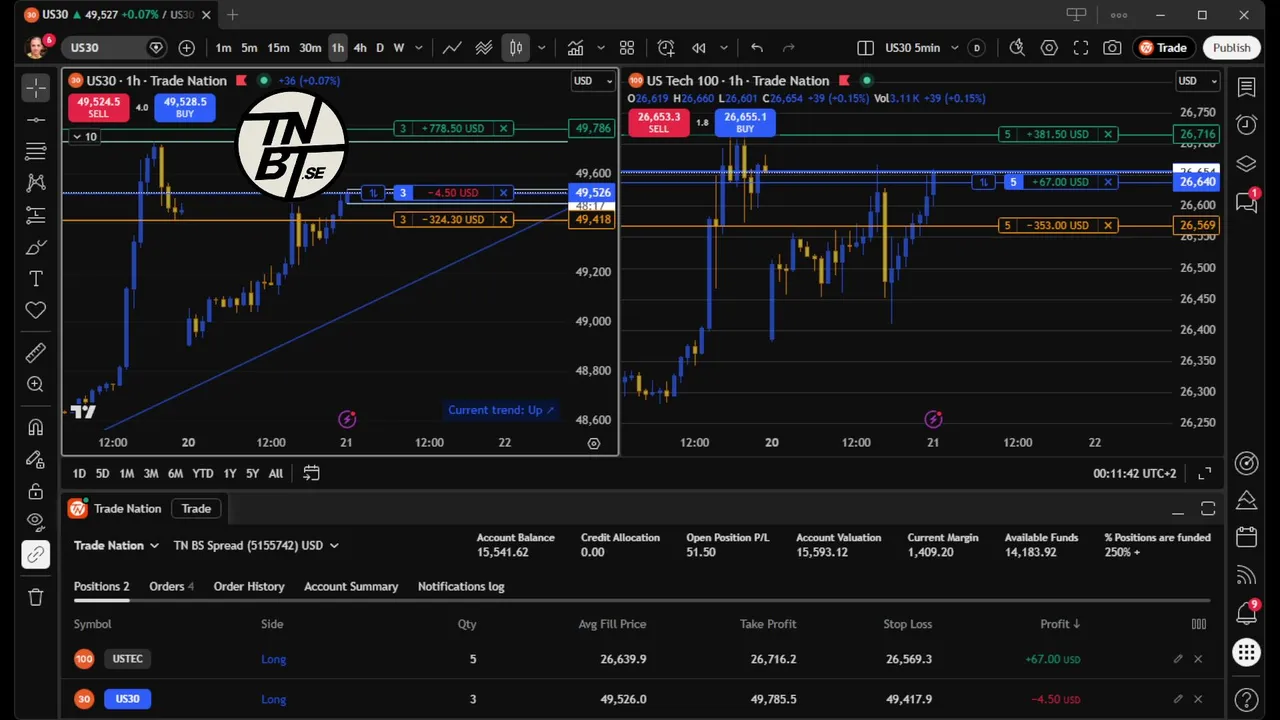
Task: Click the US Tech 100 SELL 26,653.3 button
Action: (x=658, y=123)
